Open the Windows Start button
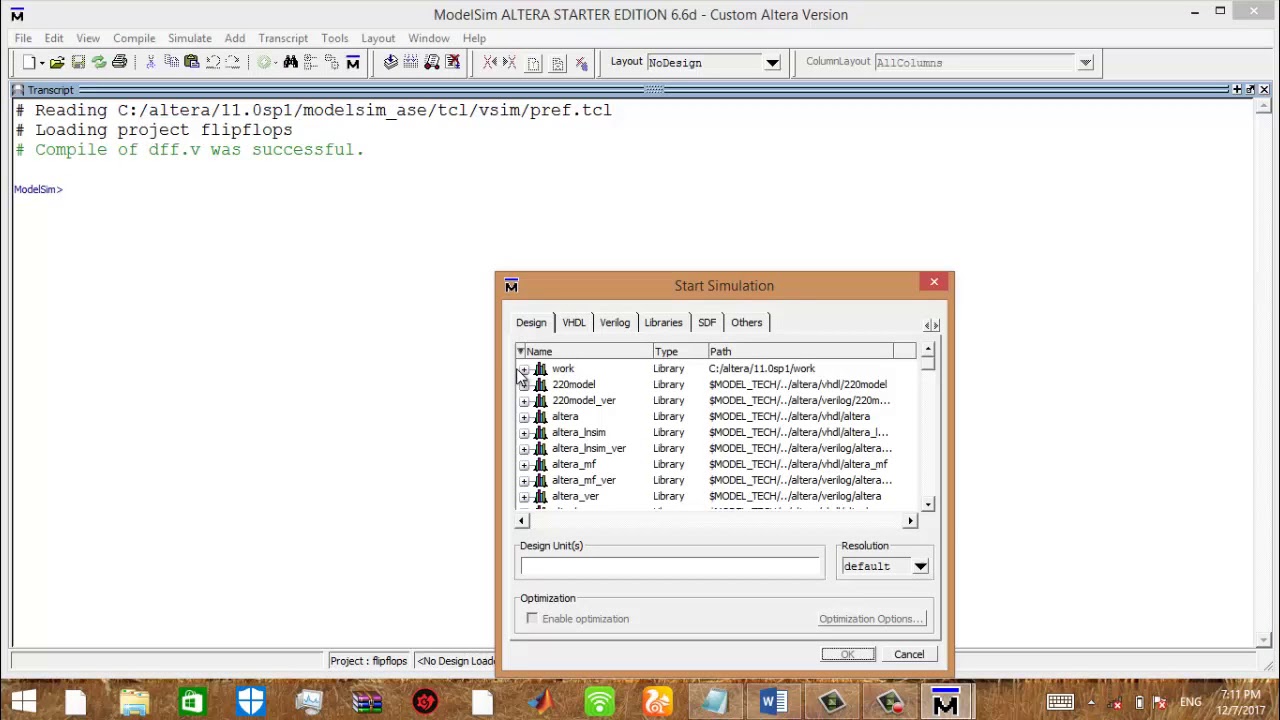1280x720 pixels. 23,702
